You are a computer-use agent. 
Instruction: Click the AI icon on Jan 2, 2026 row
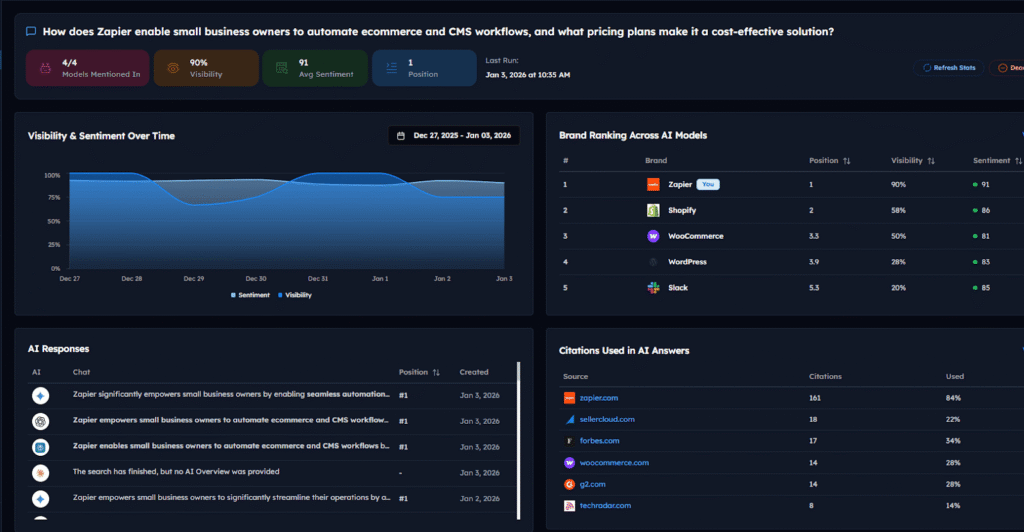(40, 499)
